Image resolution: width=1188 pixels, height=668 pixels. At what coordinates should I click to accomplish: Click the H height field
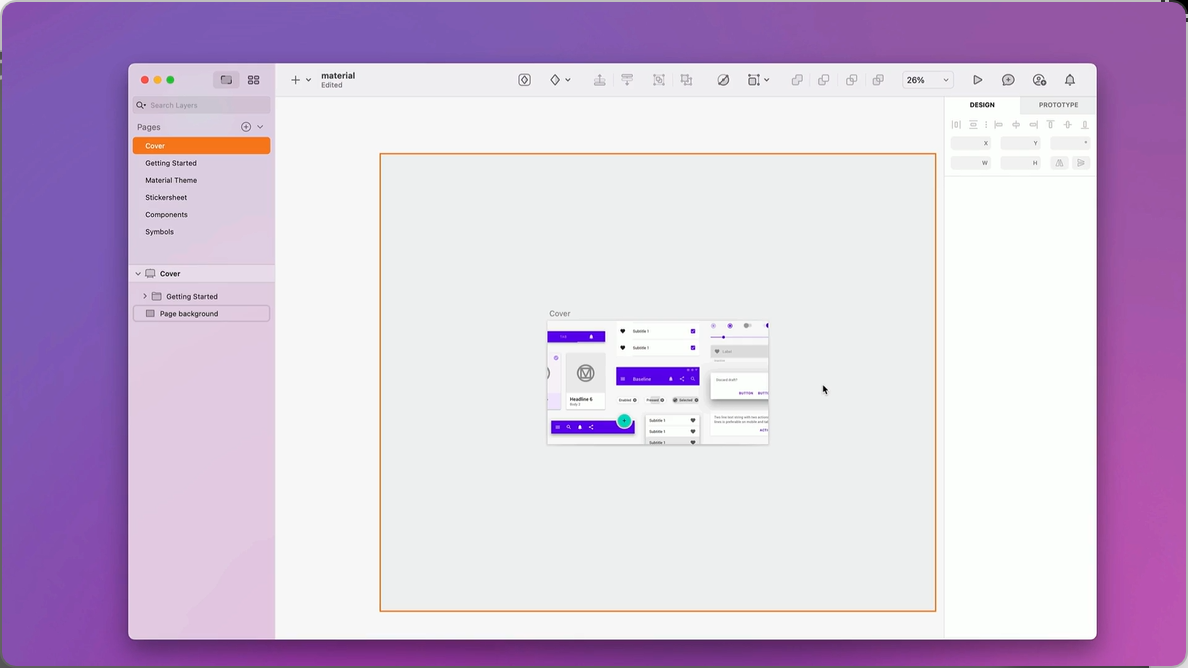click(x=1021, y=163)
